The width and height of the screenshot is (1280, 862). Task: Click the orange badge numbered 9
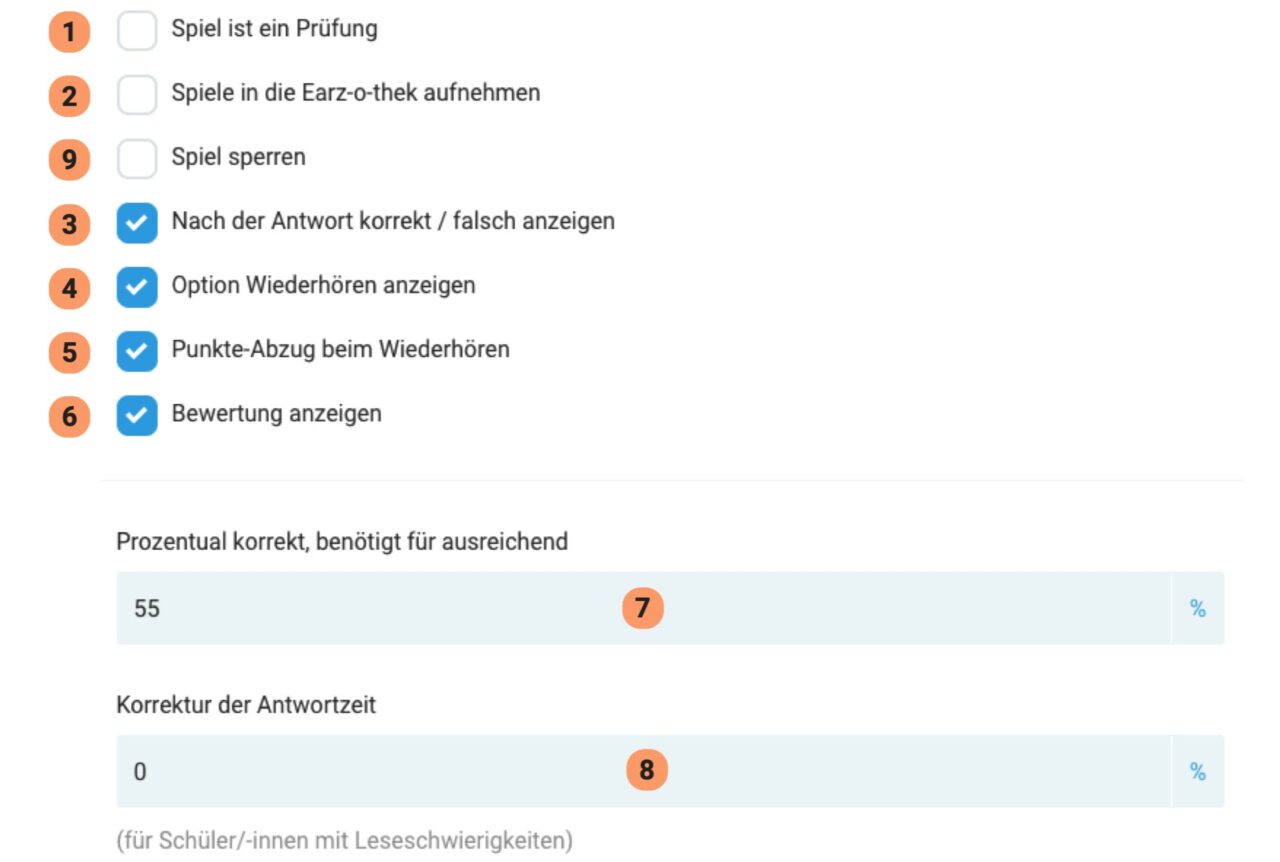click(68, 159)
